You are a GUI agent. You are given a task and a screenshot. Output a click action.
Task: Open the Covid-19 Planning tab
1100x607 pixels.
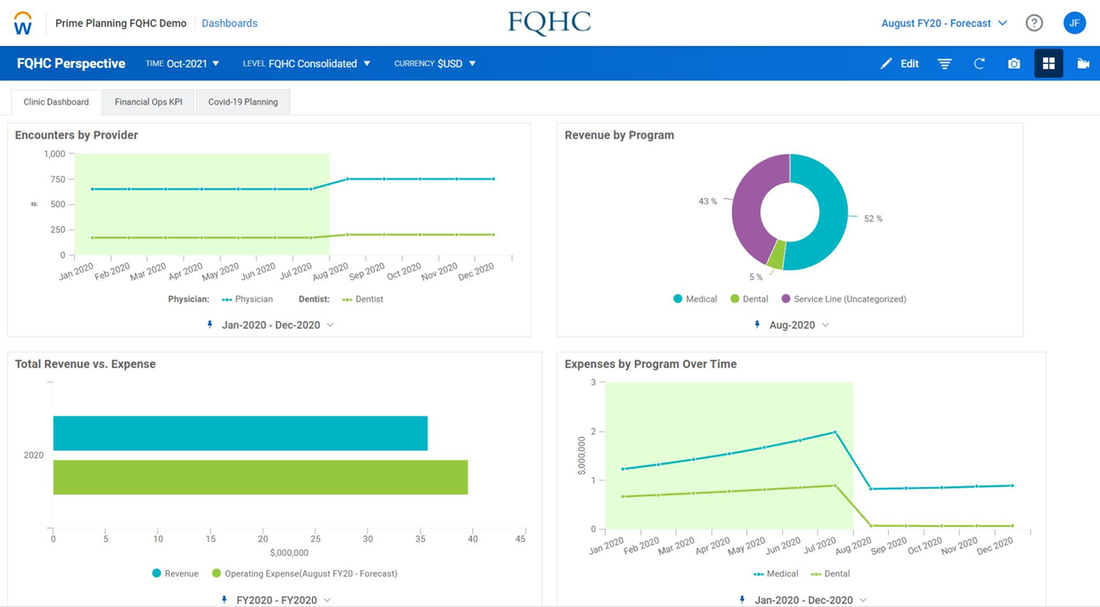243,102
